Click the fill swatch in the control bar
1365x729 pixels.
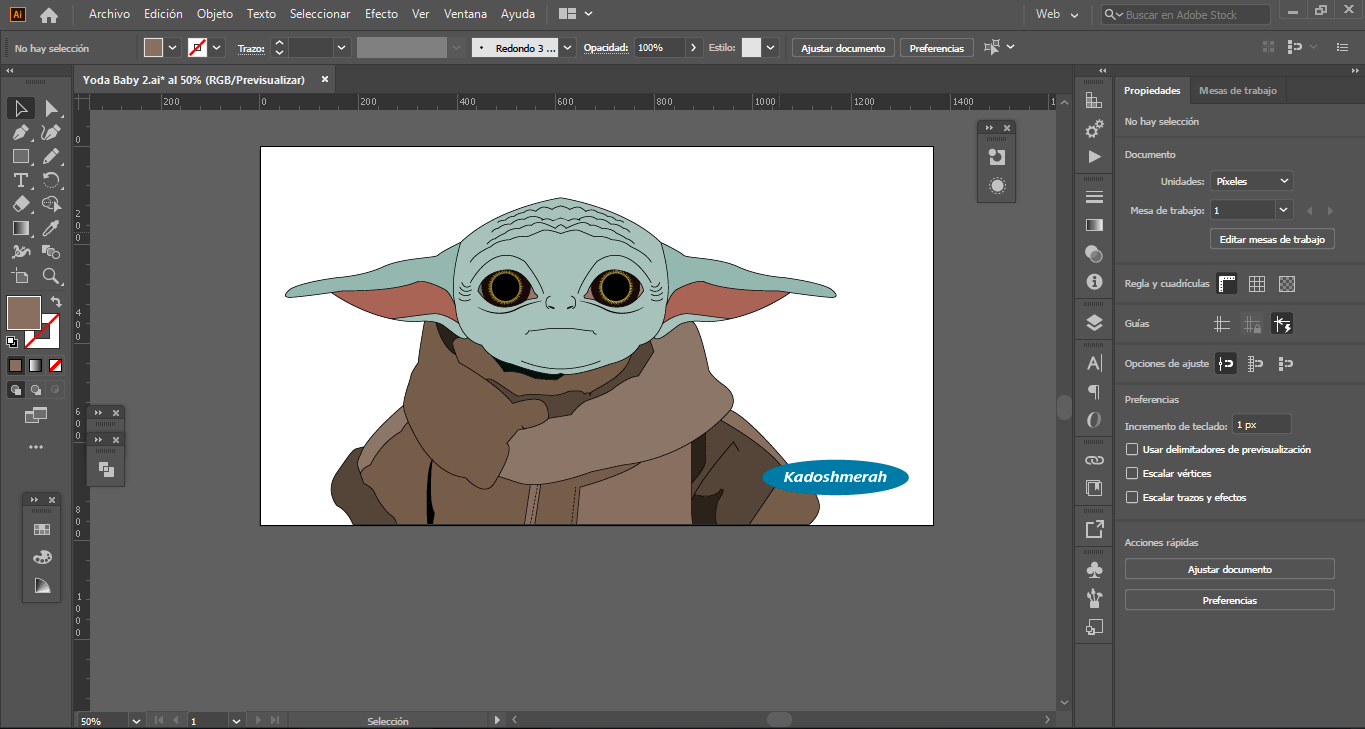(x=153, y=47)
